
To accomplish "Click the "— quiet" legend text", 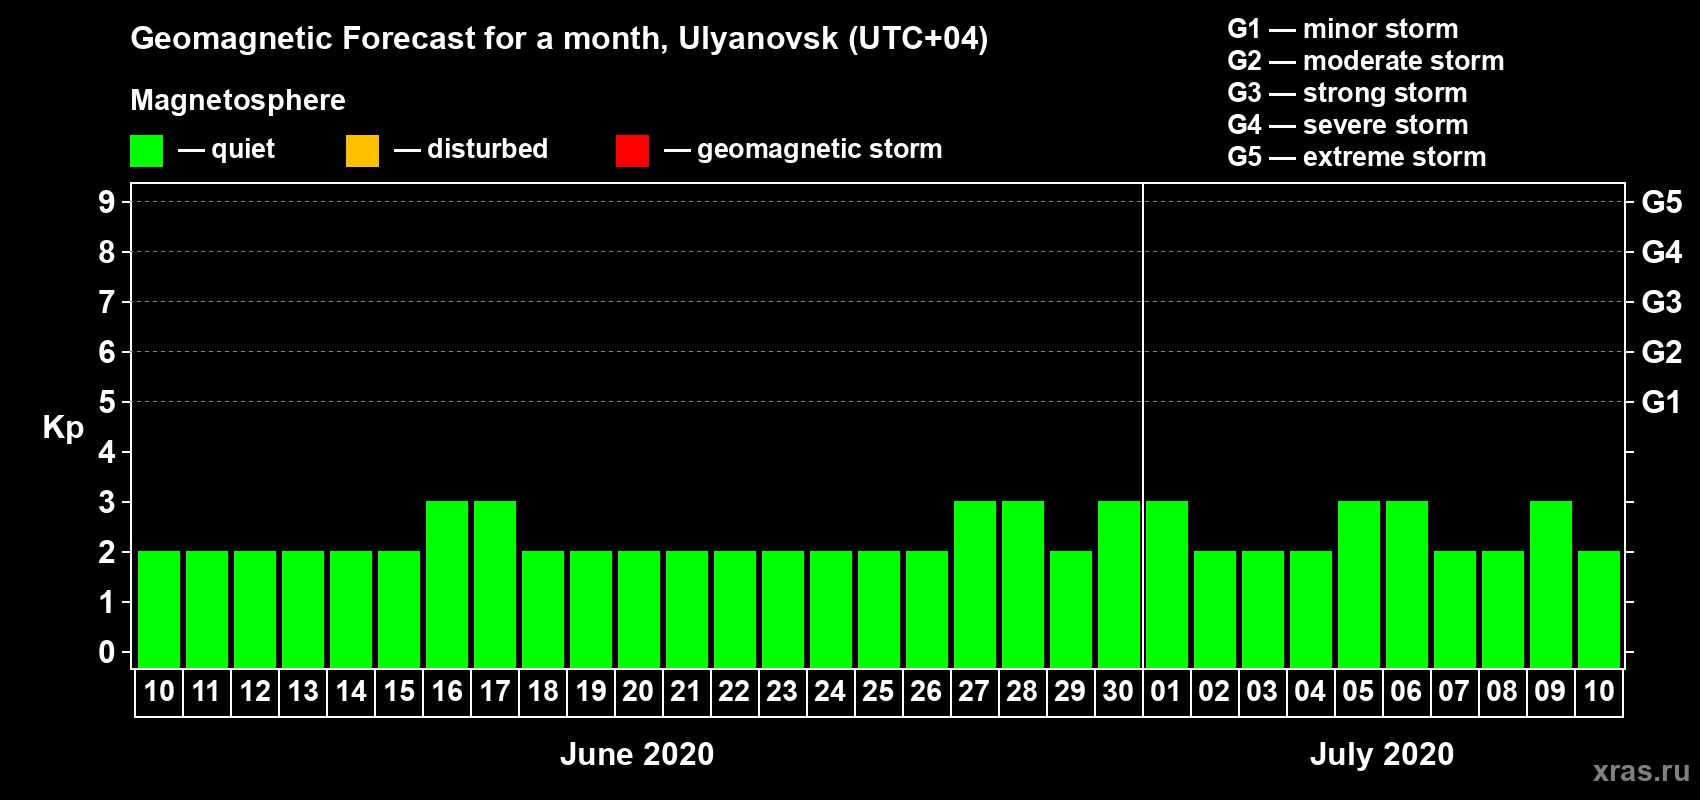I will coord(226,149).
